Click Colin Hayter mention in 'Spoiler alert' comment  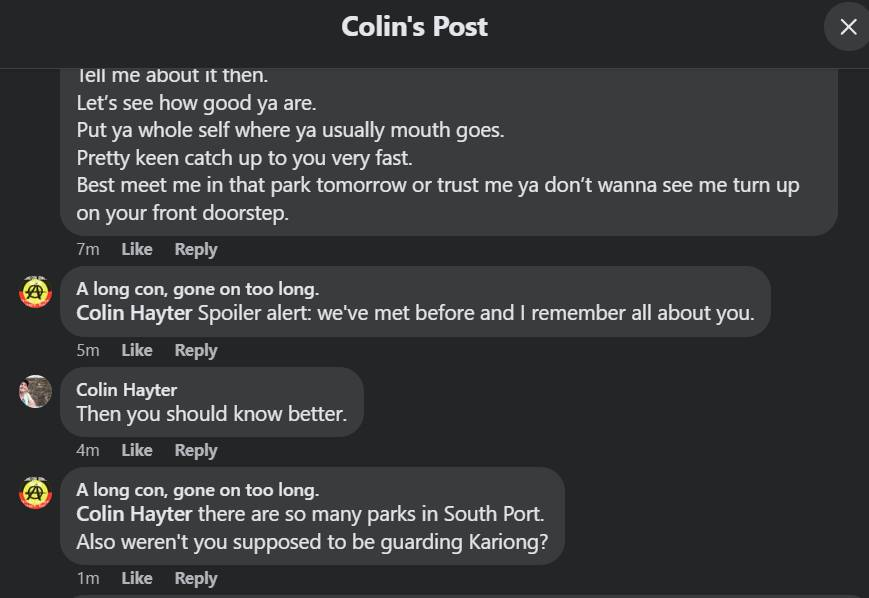134,314
